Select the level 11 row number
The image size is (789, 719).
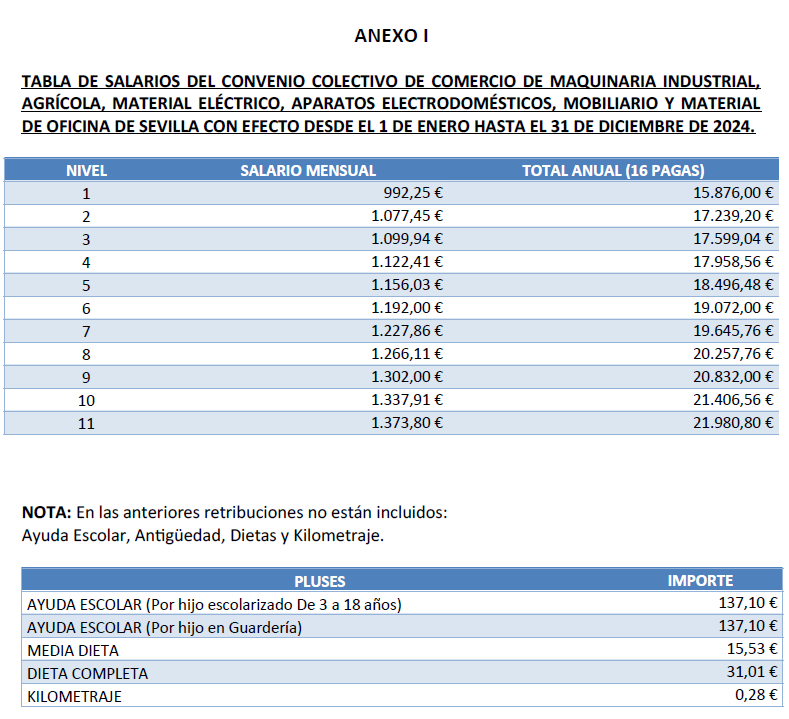click(86, 423)
